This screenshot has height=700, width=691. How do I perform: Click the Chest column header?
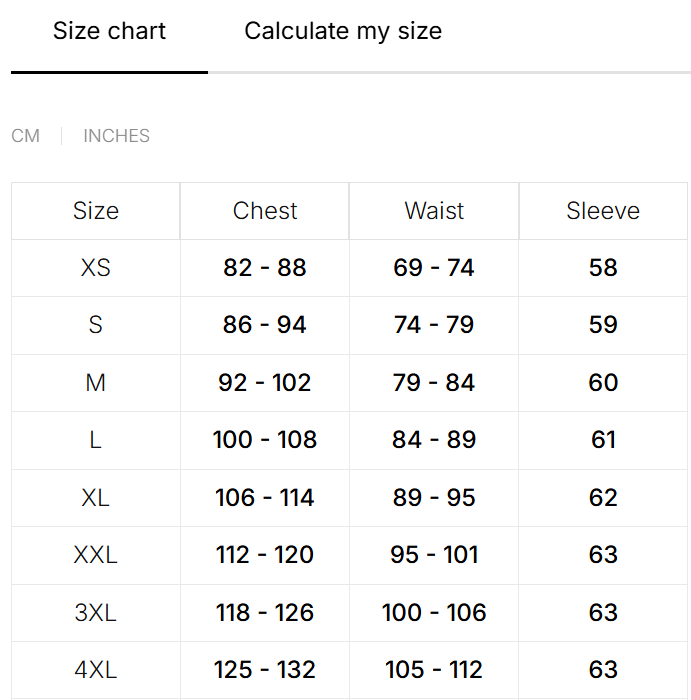(x=265, y=211)
